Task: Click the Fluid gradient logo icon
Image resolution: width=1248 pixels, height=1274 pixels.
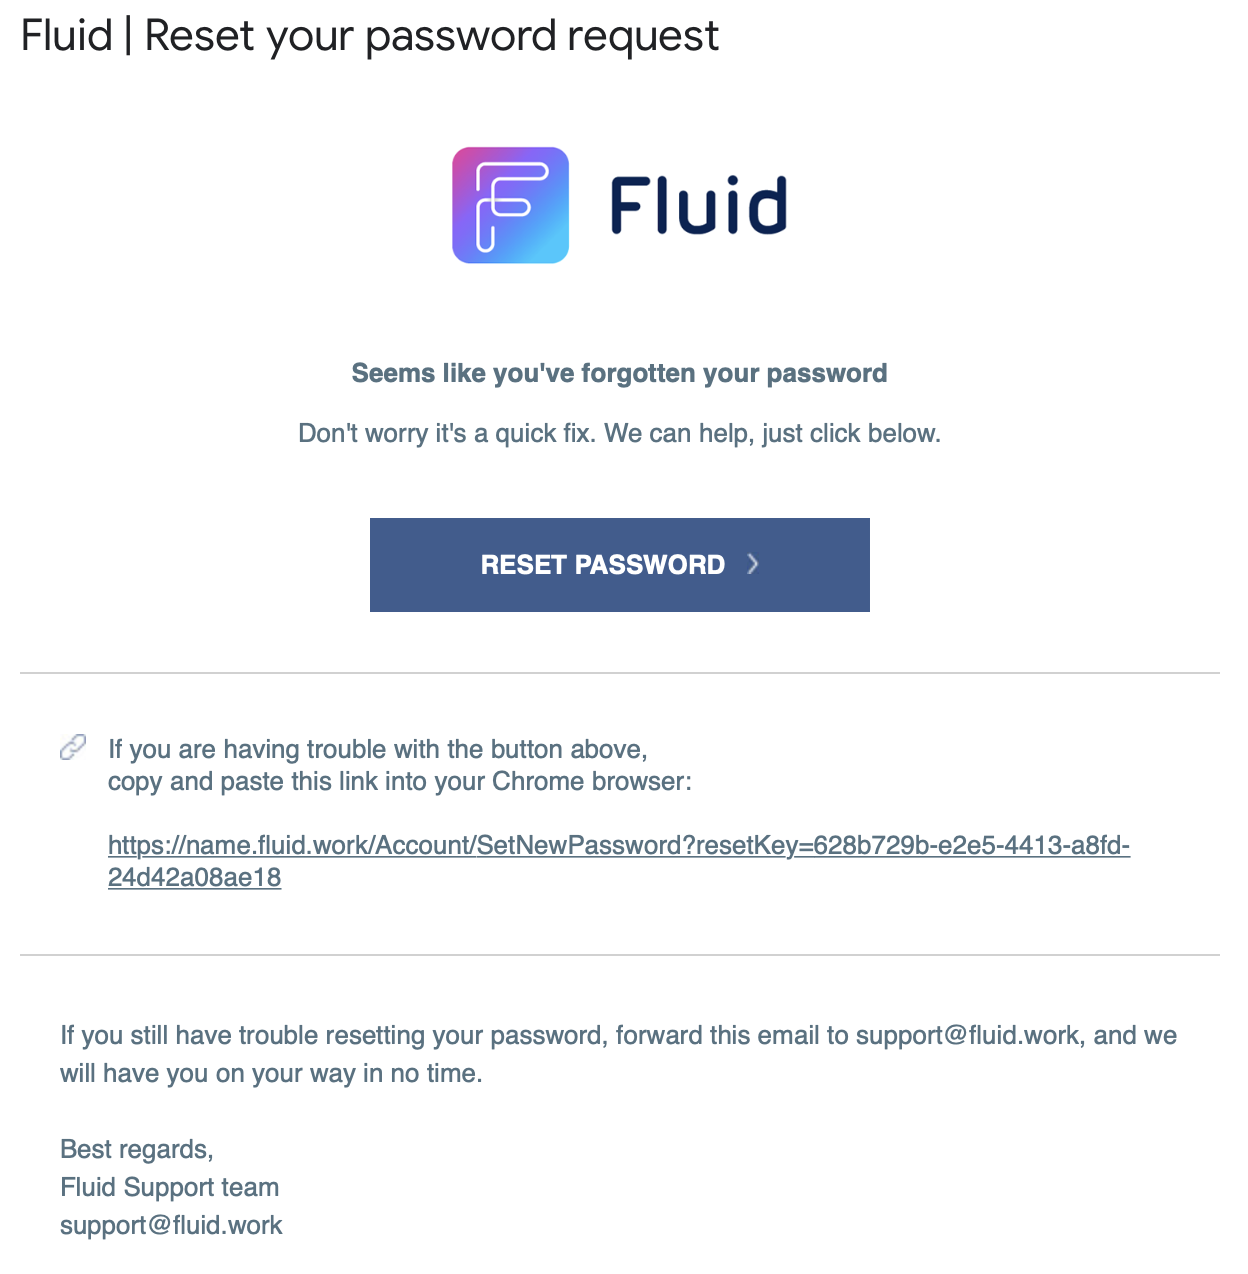Action: [x=510, y=205]
